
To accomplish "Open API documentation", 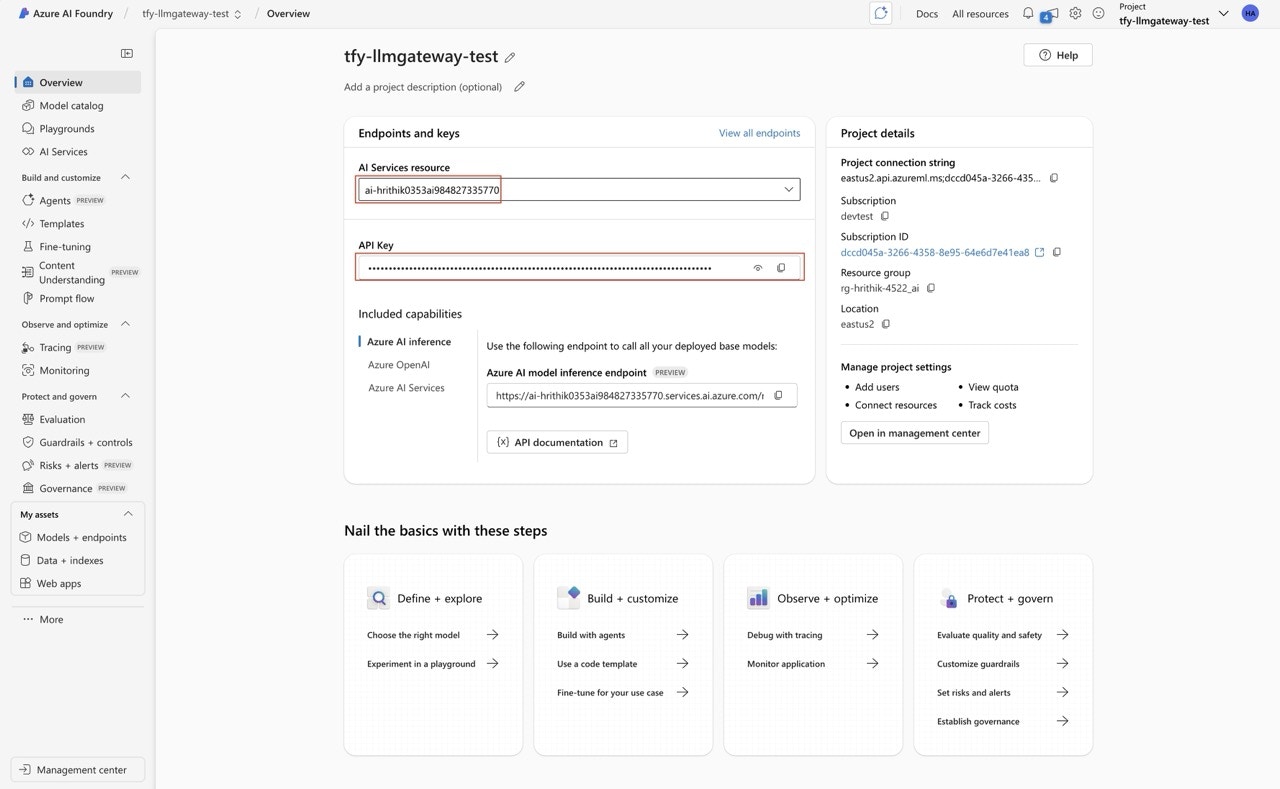I will 557,442.
